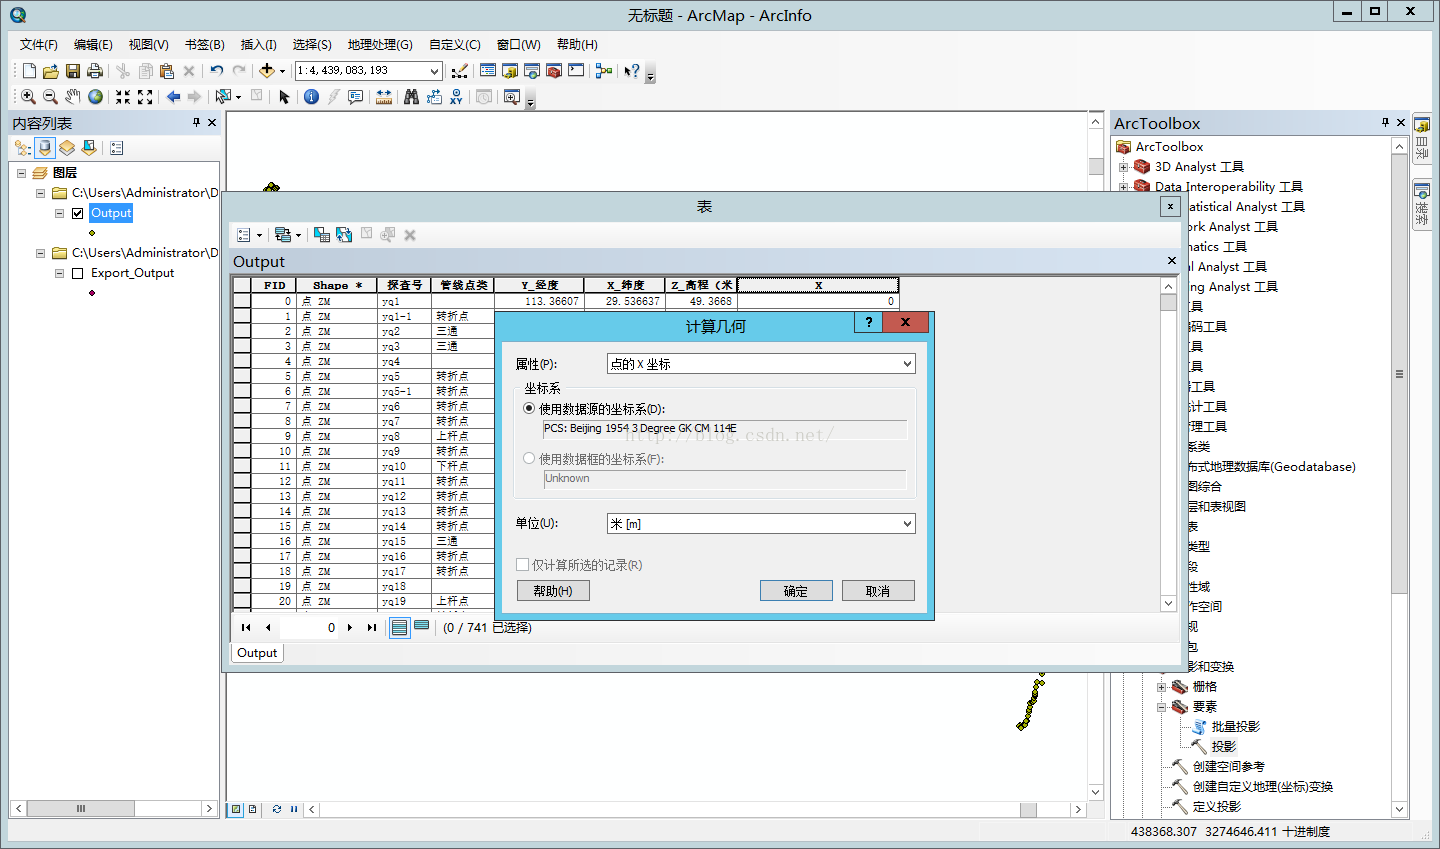Select the Measure ruler tool
The image size is (1440, 849).
tap(383, 97)
